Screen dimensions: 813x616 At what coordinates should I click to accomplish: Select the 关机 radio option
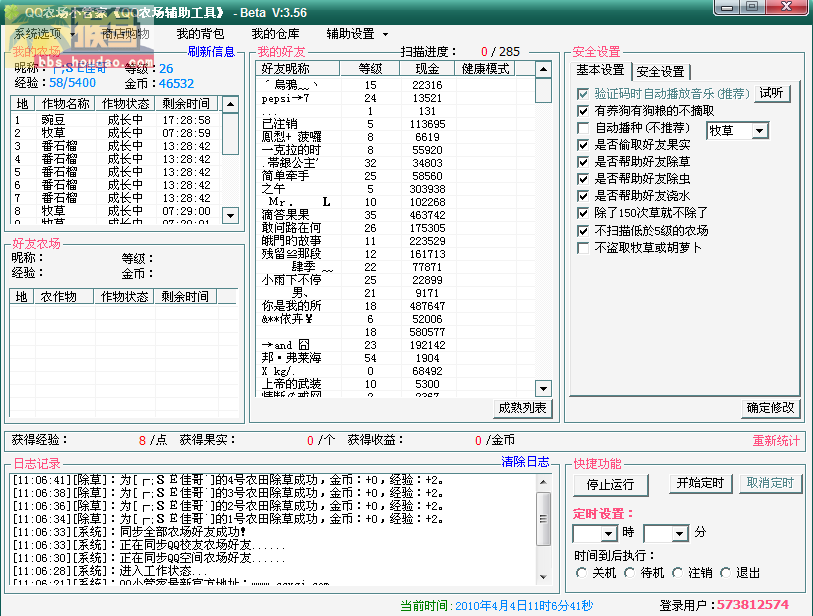click(x=581, y=573)
